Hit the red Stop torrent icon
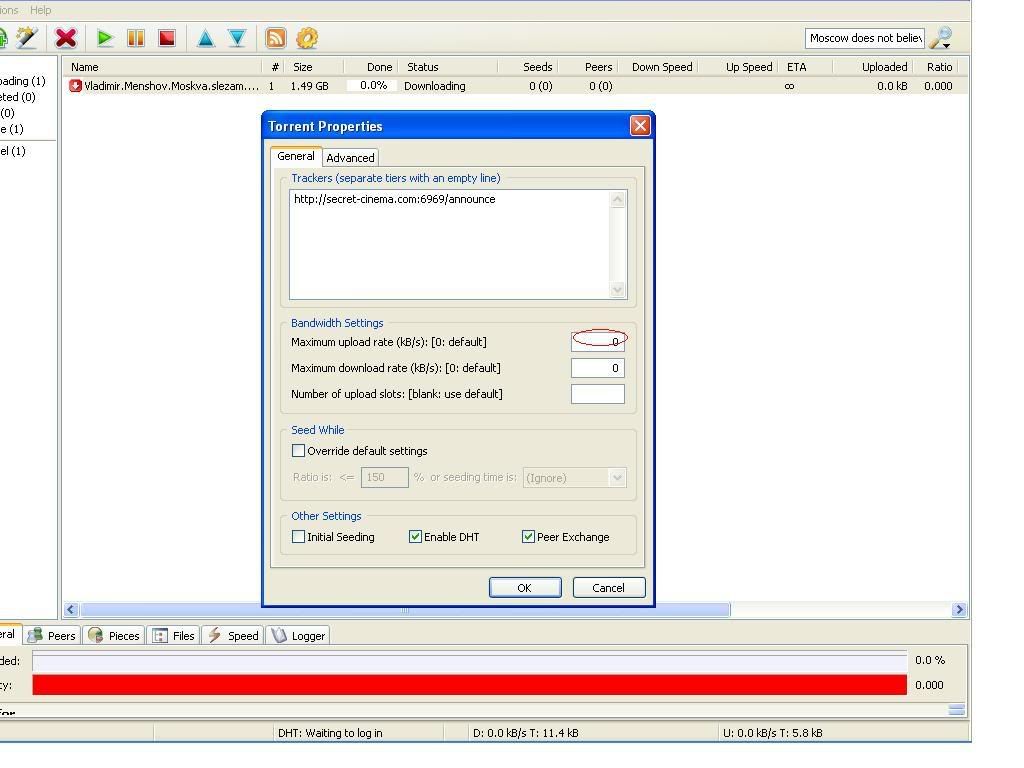Screen dimensions: 1024x768 (x=167, y=38)
